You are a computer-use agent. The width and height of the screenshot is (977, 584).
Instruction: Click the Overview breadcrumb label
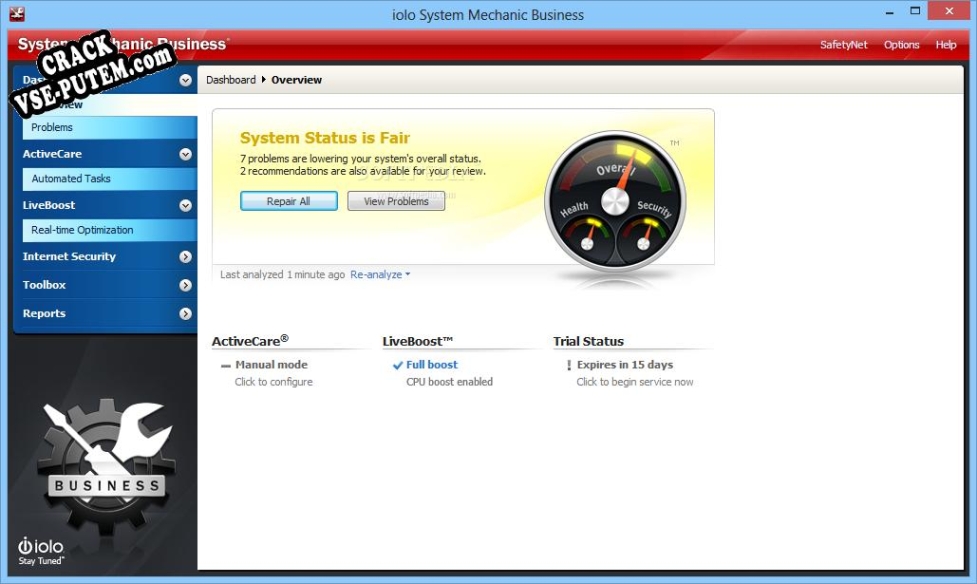[x=297, y=80]
